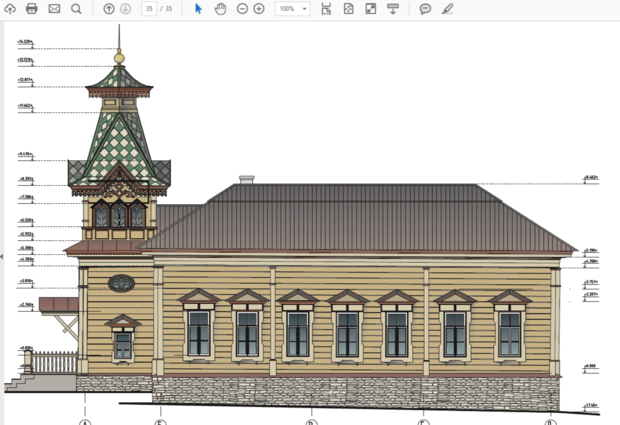Click the fit page view icon
Screen dimensions: 620x425
[x=348, y=8]
